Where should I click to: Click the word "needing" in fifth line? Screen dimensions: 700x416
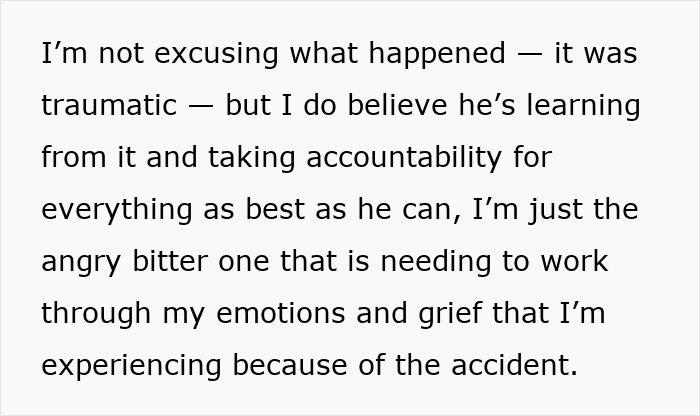click(x=436, y=262)
